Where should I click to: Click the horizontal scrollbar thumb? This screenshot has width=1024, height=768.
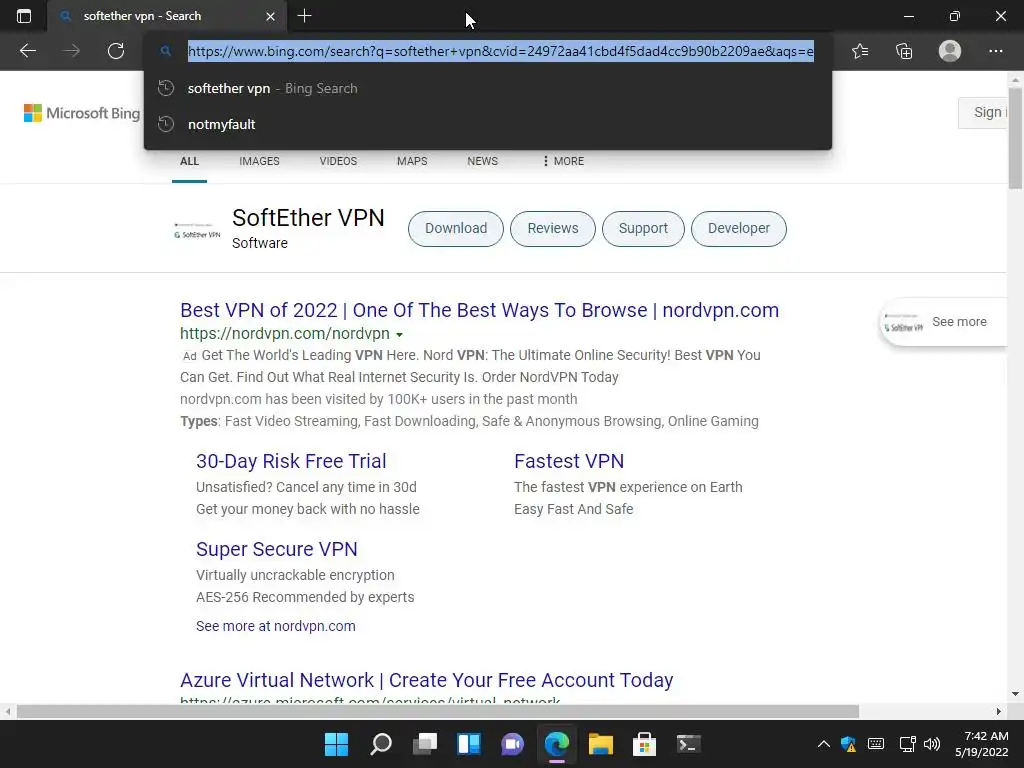pos(438,711)
